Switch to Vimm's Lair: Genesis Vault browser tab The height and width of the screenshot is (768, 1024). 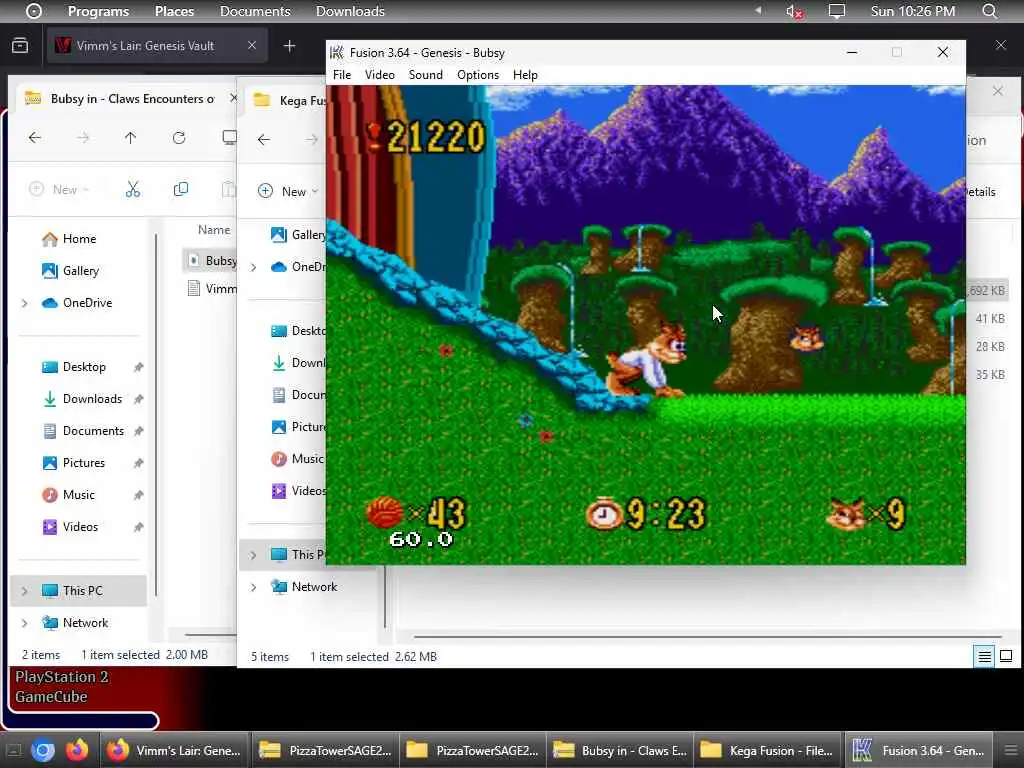[157, 46]
